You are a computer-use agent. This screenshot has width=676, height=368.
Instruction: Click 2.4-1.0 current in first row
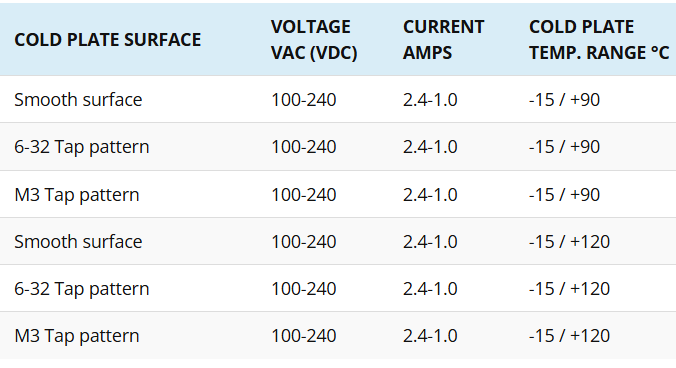(430, 100)
